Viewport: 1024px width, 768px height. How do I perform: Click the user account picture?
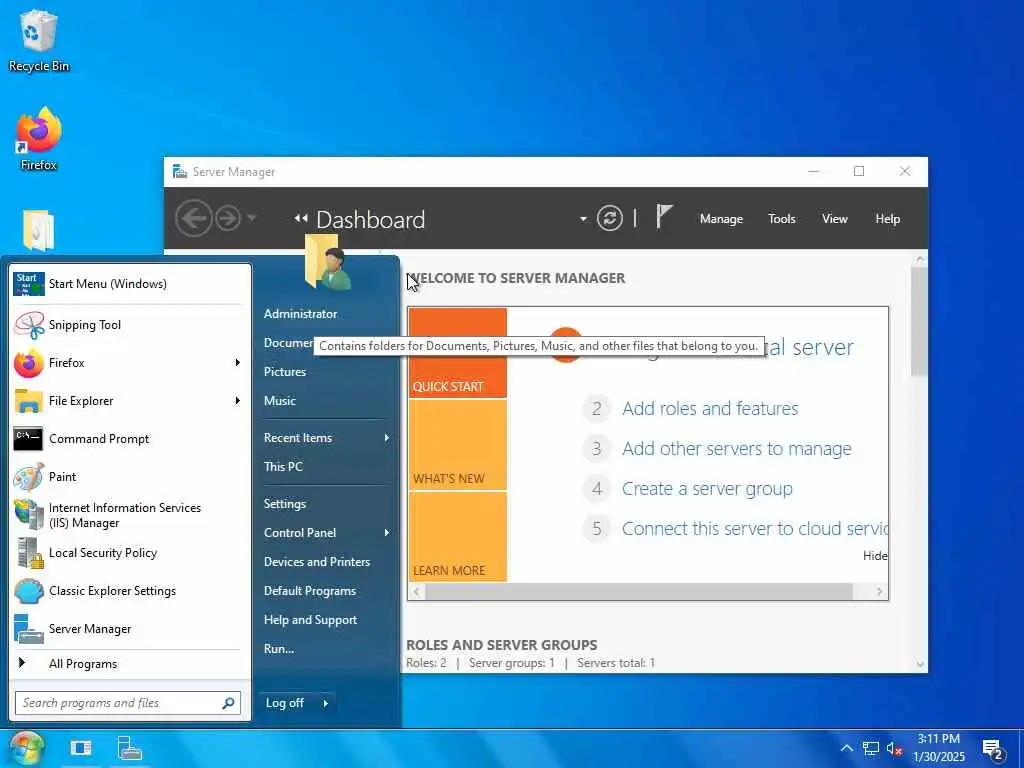[x=328, y=263]
